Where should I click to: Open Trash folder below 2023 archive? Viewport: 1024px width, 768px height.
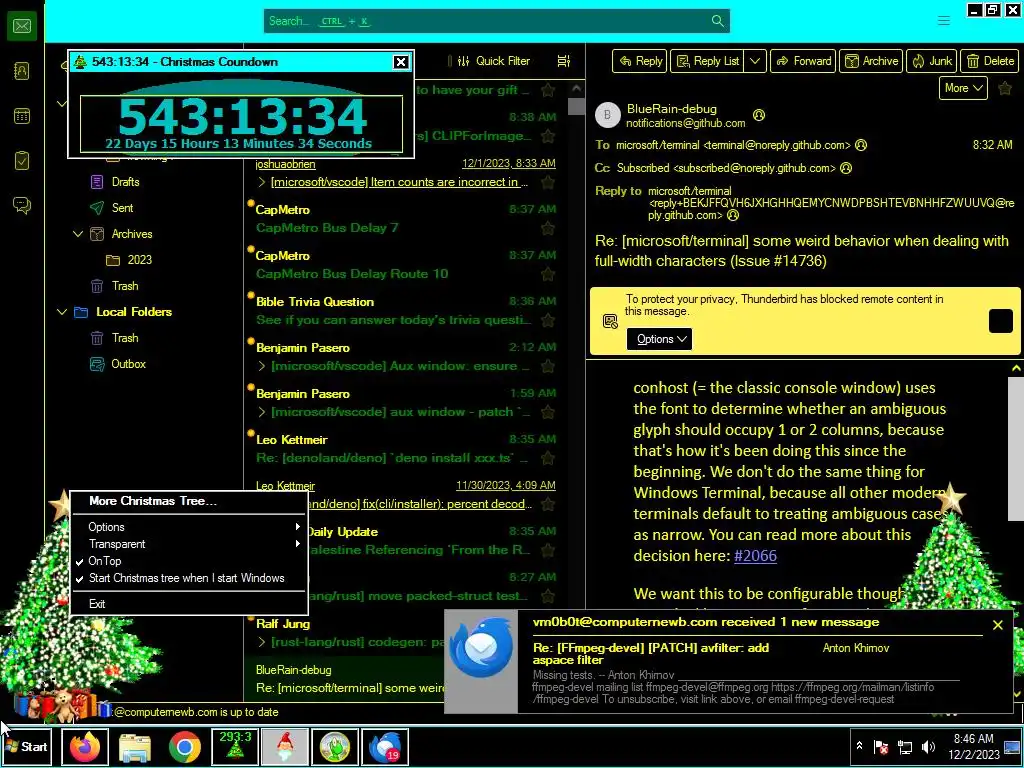pos(125,286)
